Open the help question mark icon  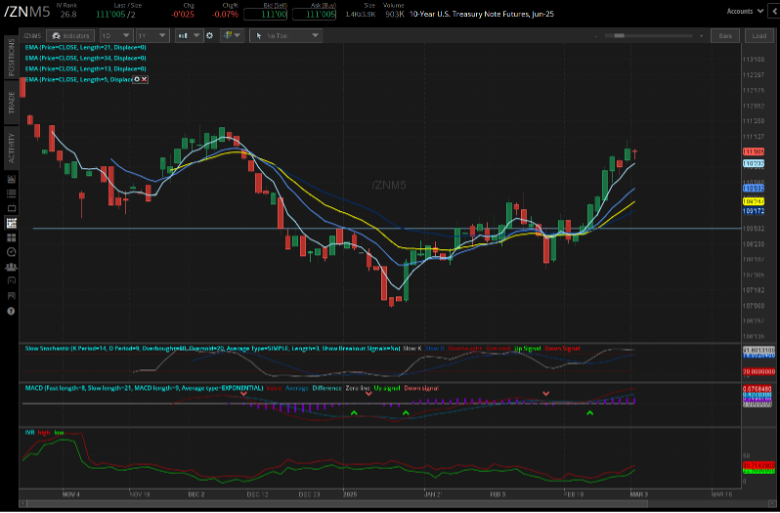coord(11,311)
